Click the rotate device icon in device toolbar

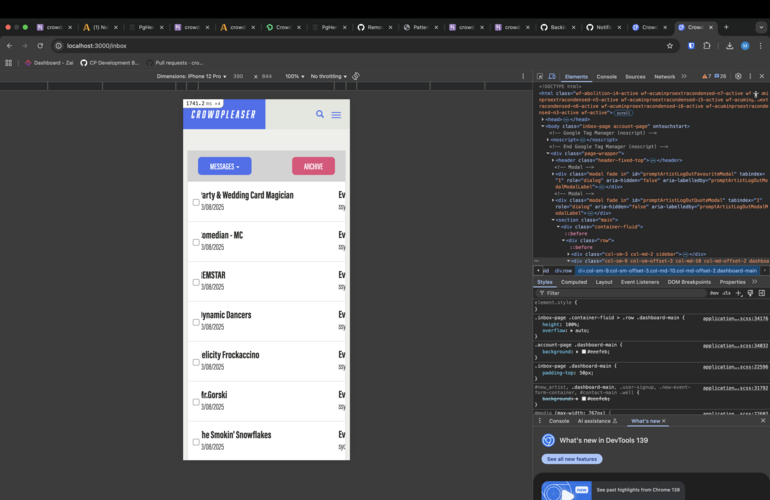pos(356,76)
